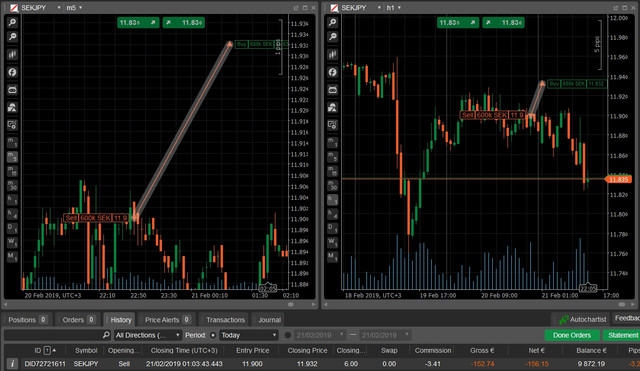Click Sell 11.83 button in h1 chart

coord(458,23)
